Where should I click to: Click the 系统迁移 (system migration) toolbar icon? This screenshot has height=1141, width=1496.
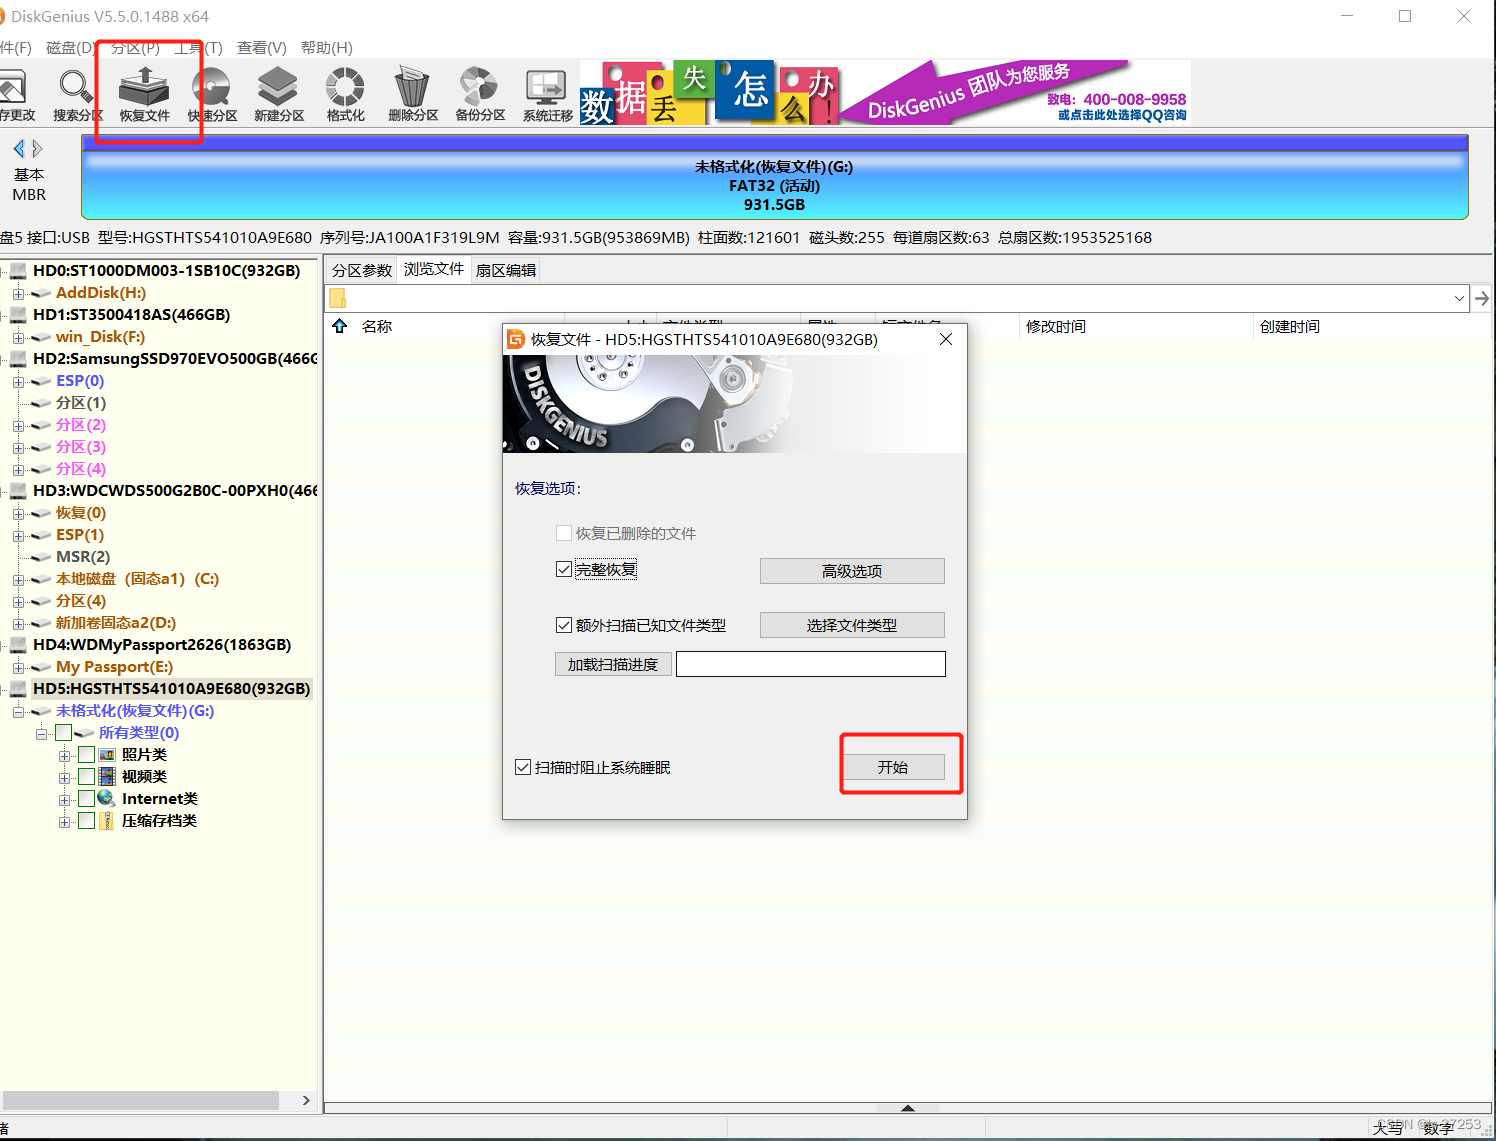547,95
